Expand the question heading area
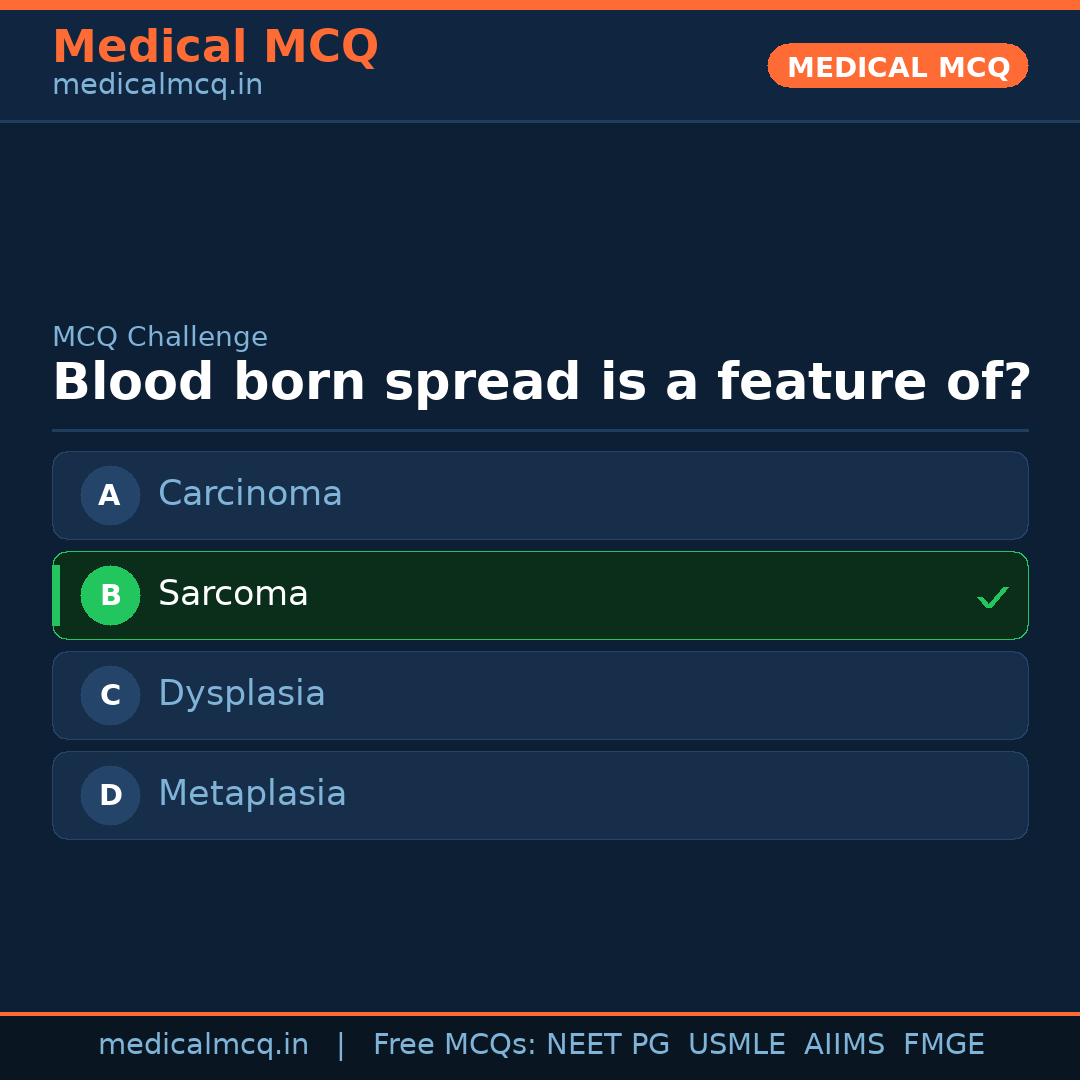 click(540, 381)
